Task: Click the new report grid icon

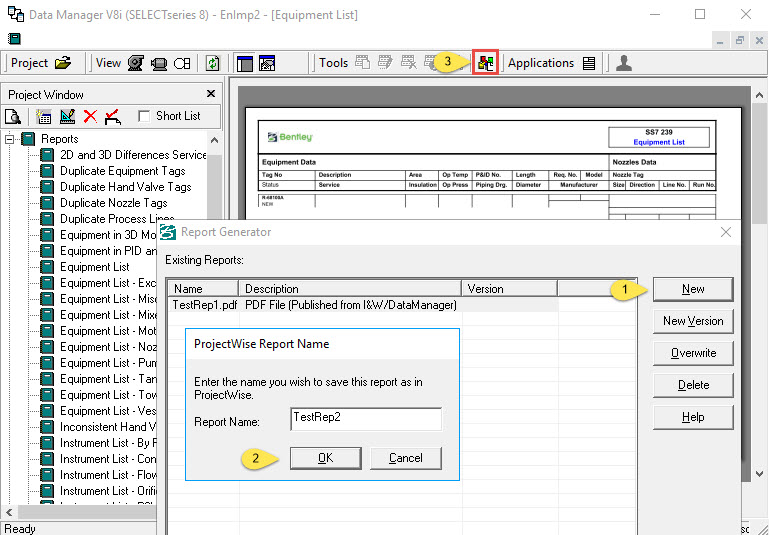Action: point(44,117)
